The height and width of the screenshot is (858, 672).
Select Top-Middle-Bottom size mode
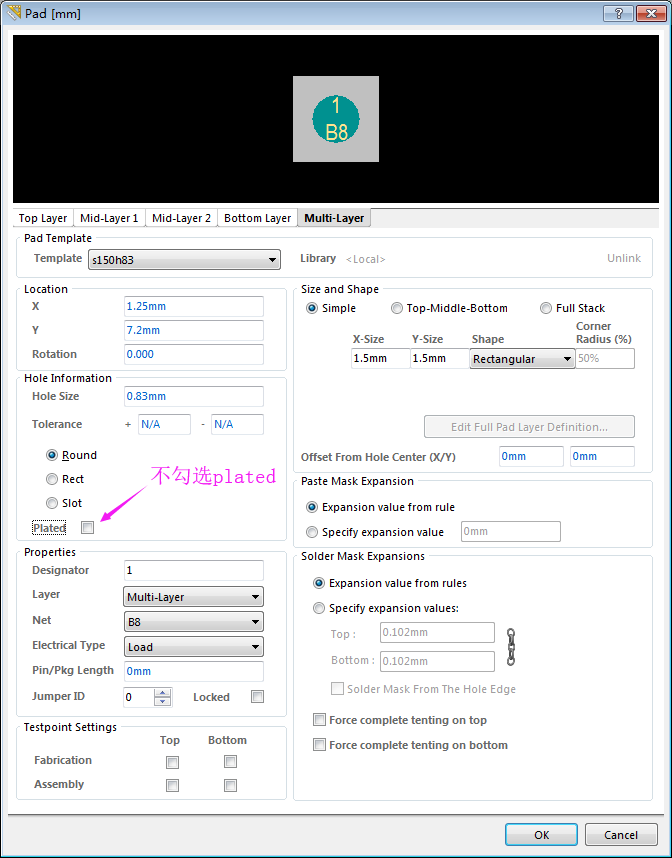pos(397,308)
